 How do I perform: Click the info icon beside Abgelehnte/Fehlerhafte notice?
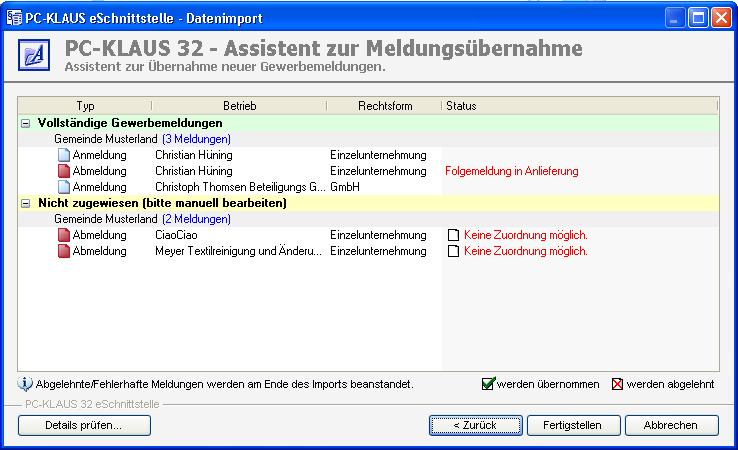tap(25, 383)
